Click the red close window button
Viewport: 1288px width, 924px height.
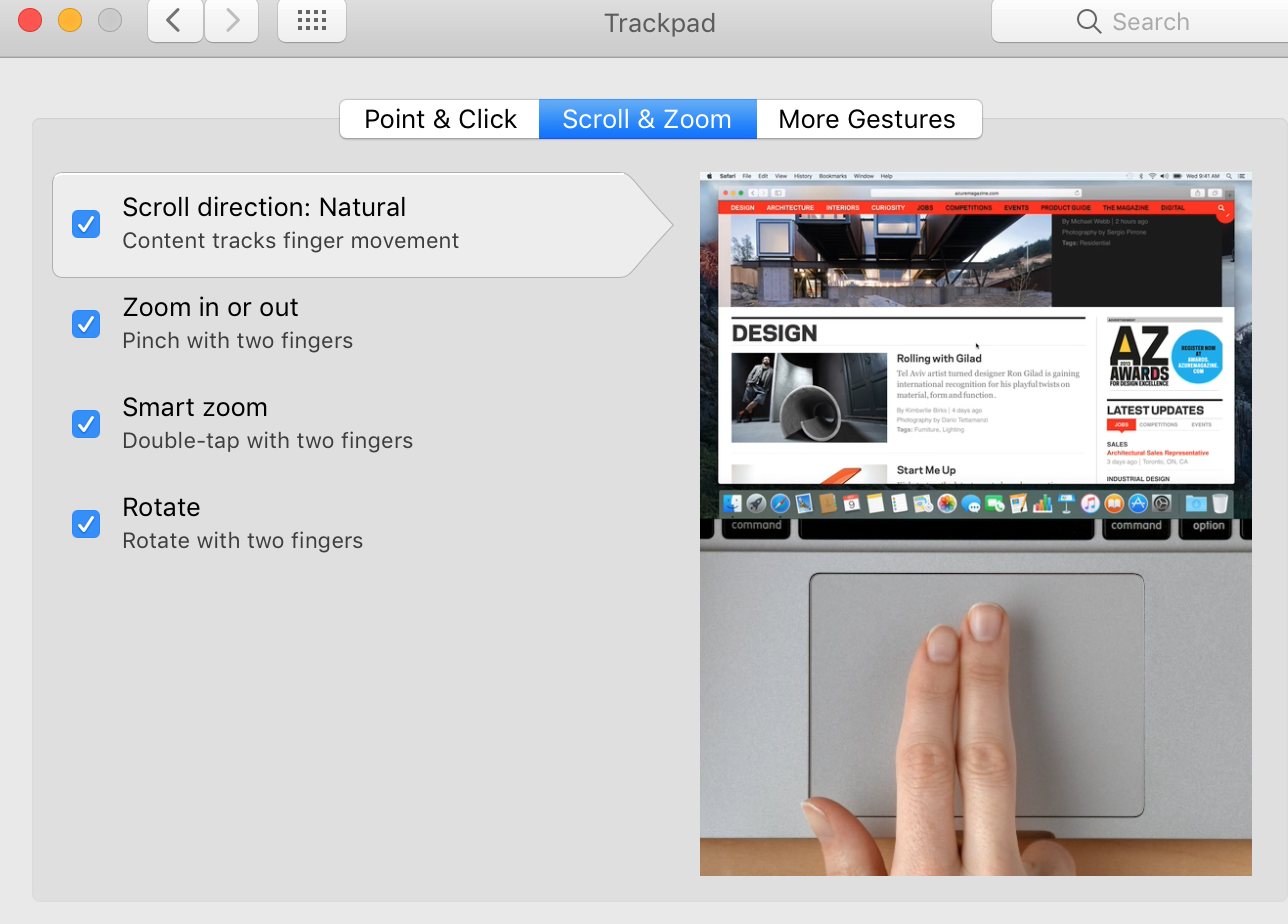[30, 19]
